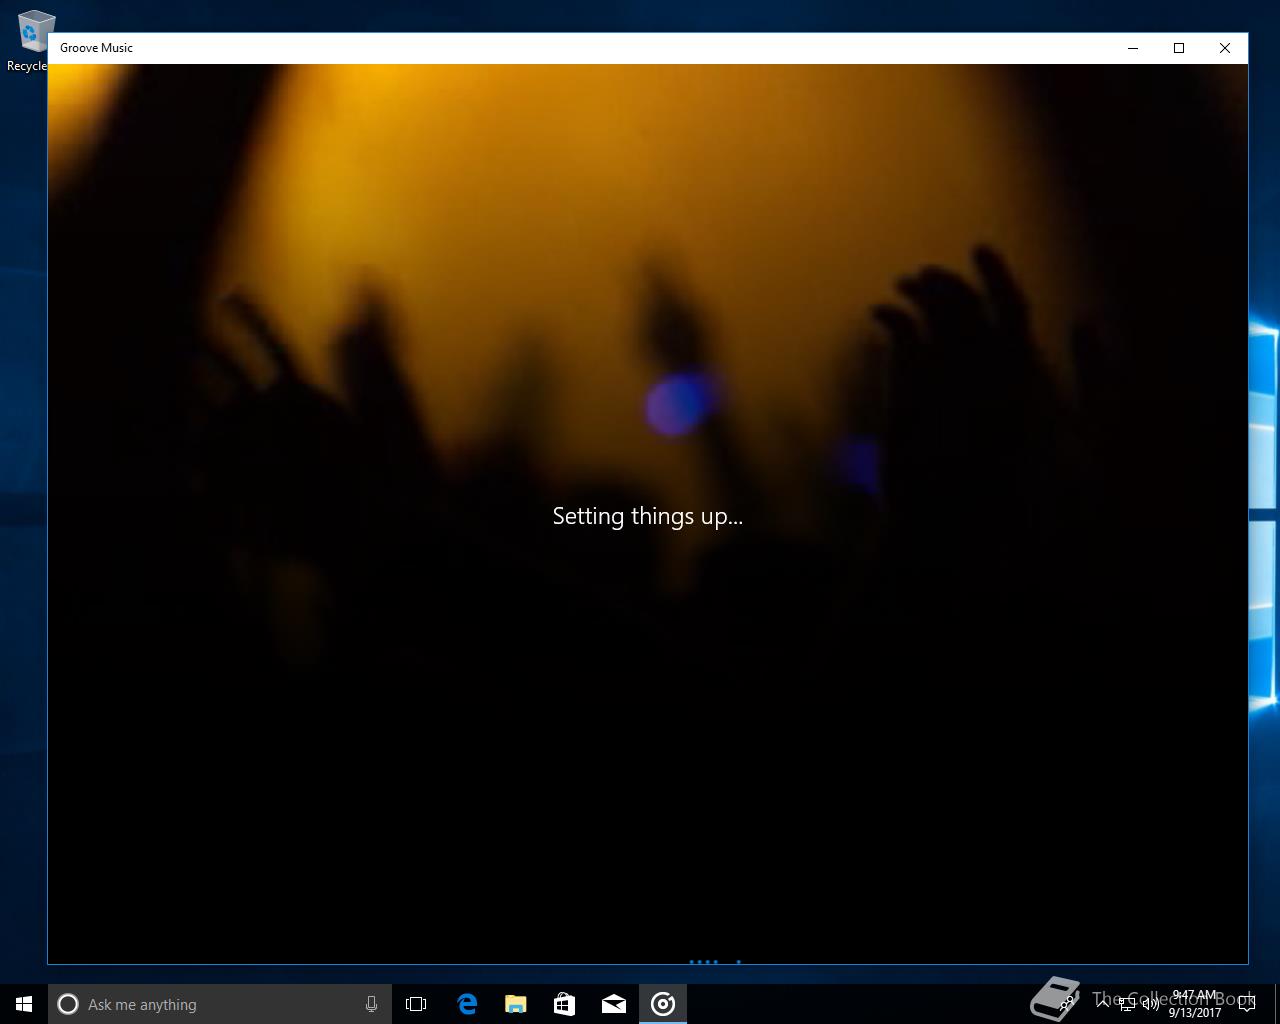Viewport: 1280px width, 1024px height.
Task: Click the Groove Music taskbar icon
Action: [663, 1004]
